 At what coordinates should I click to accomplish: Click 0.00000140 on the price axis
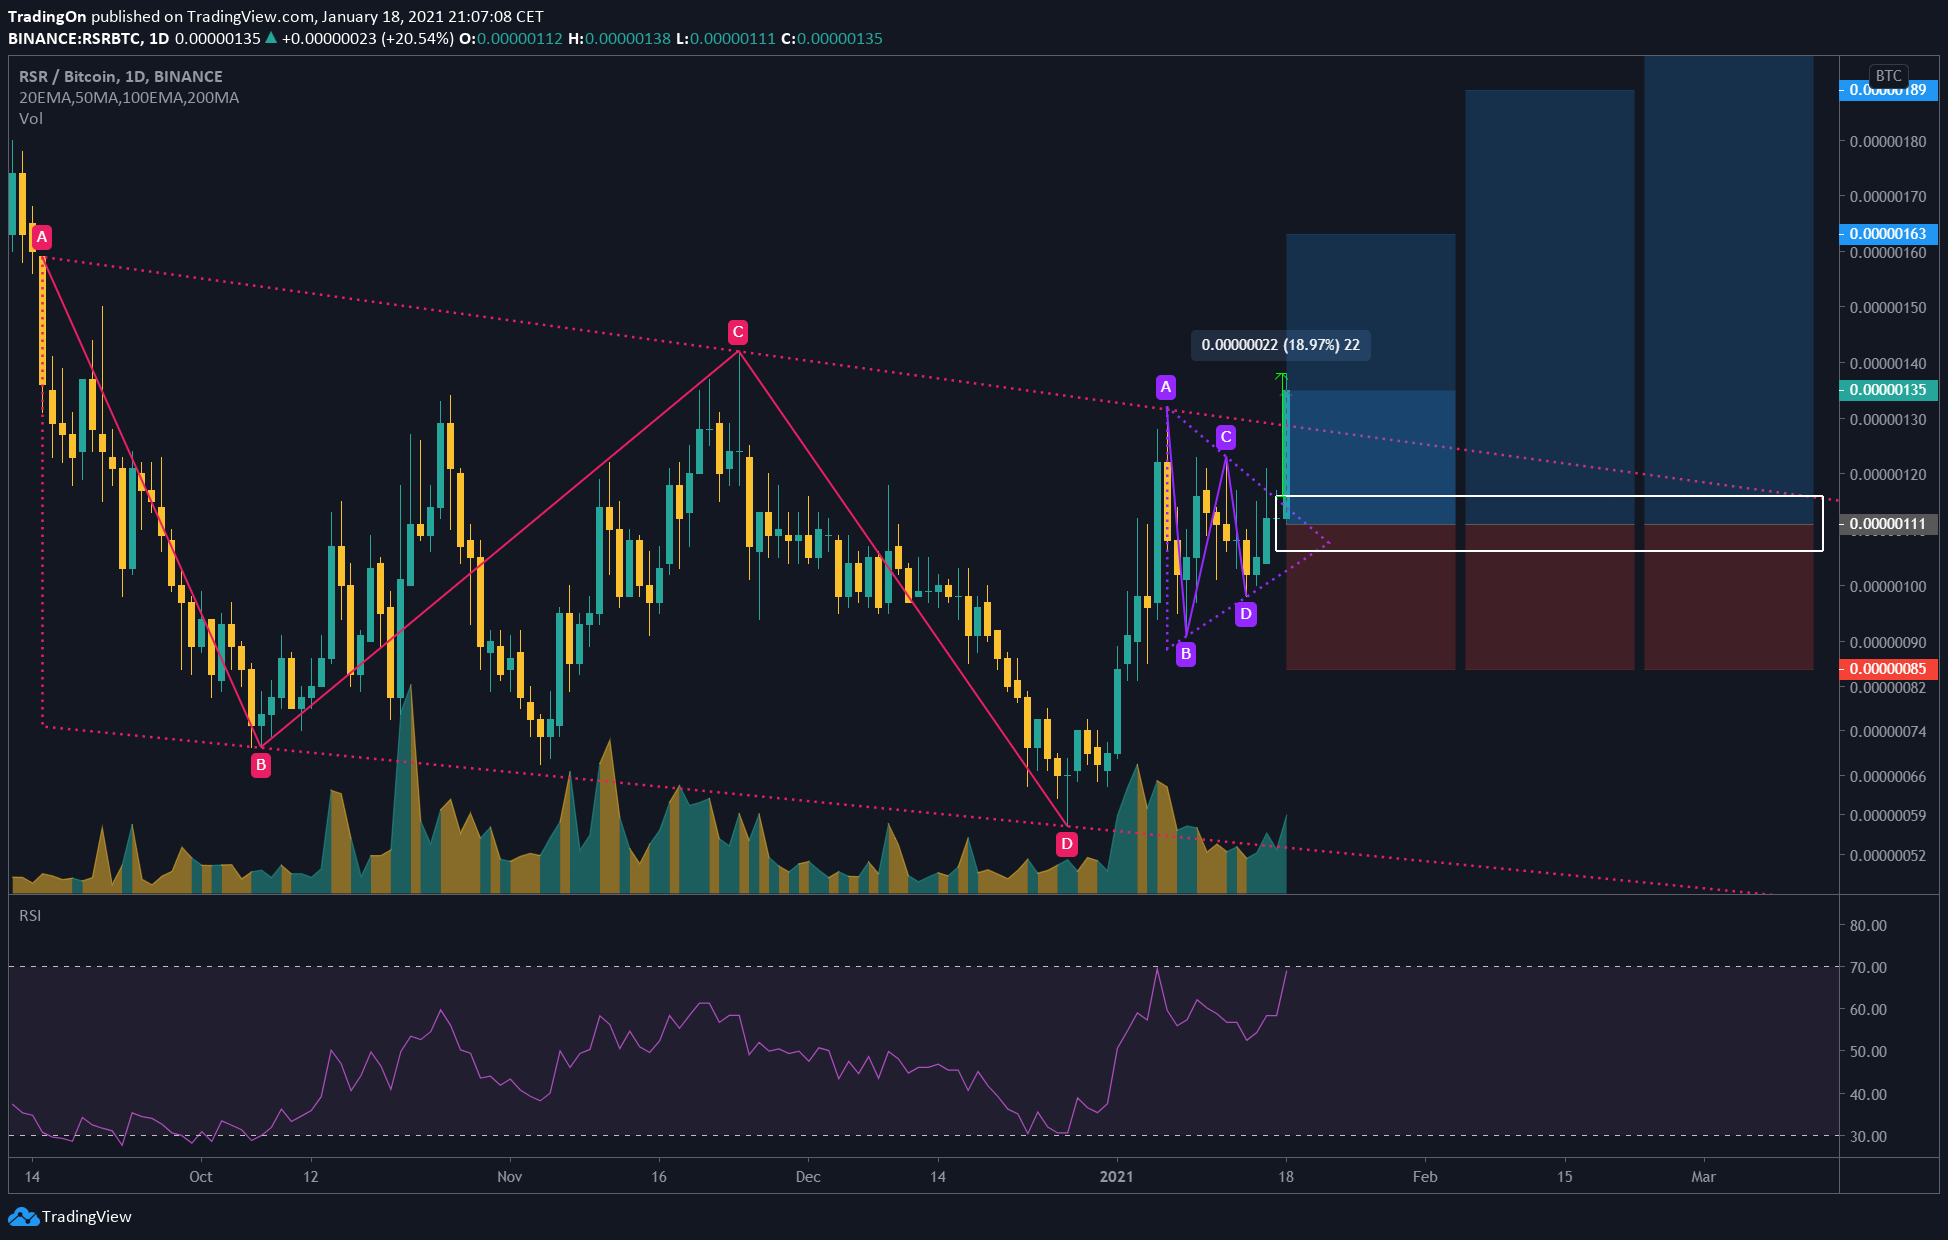[1888, 364]
